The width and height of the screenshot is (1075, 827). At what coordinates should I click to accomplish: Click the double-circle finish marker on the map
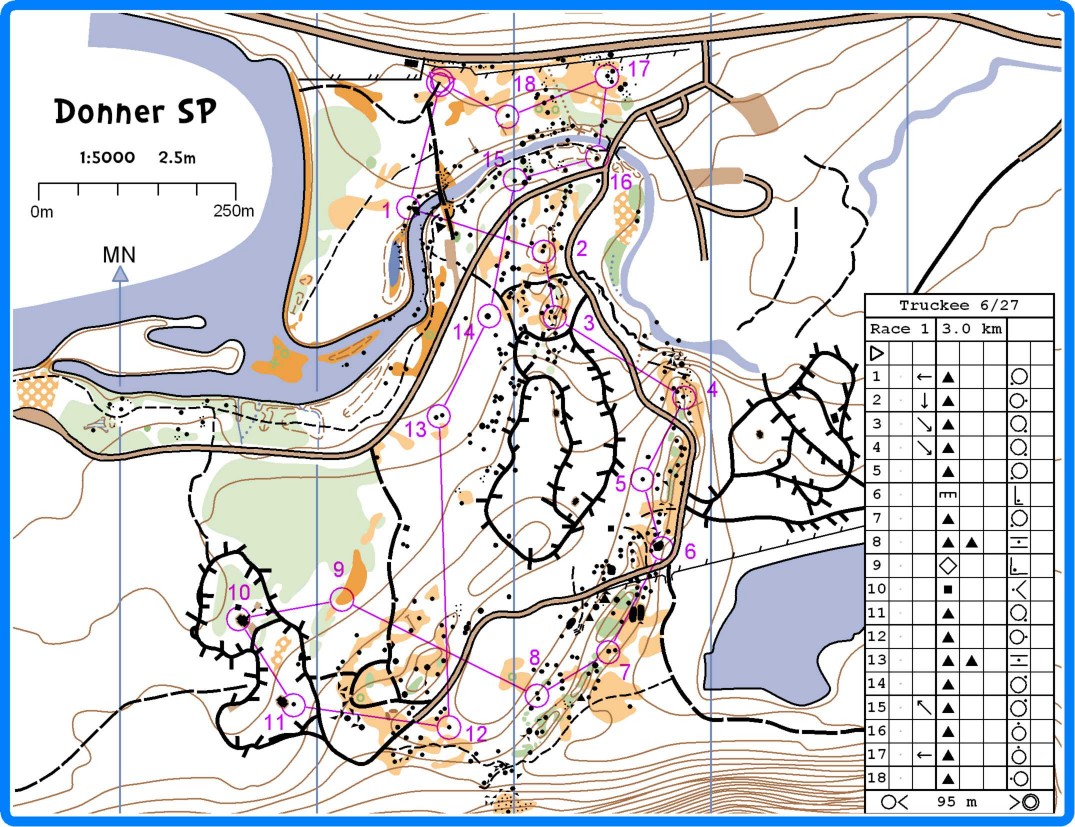[x=440, y=84]
